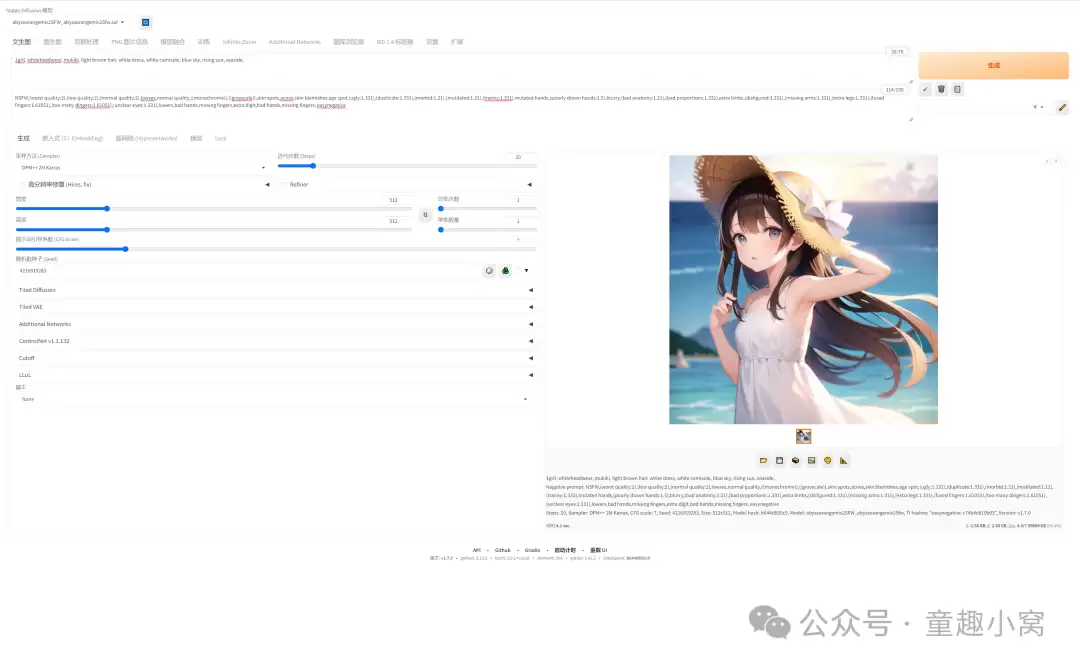Open the Sampler dropdown showing DPM++ 2M Karras

coord(141,167)
